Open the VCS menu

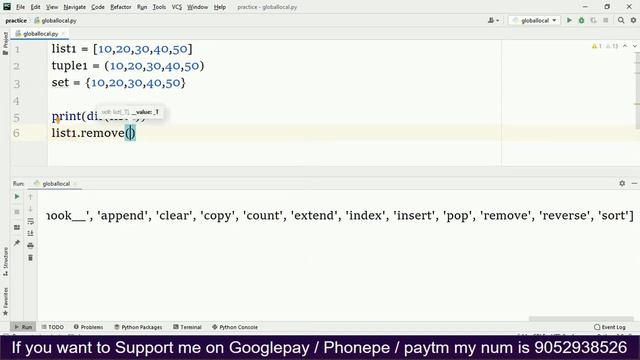pyautogui.click(x=177, y=7)
